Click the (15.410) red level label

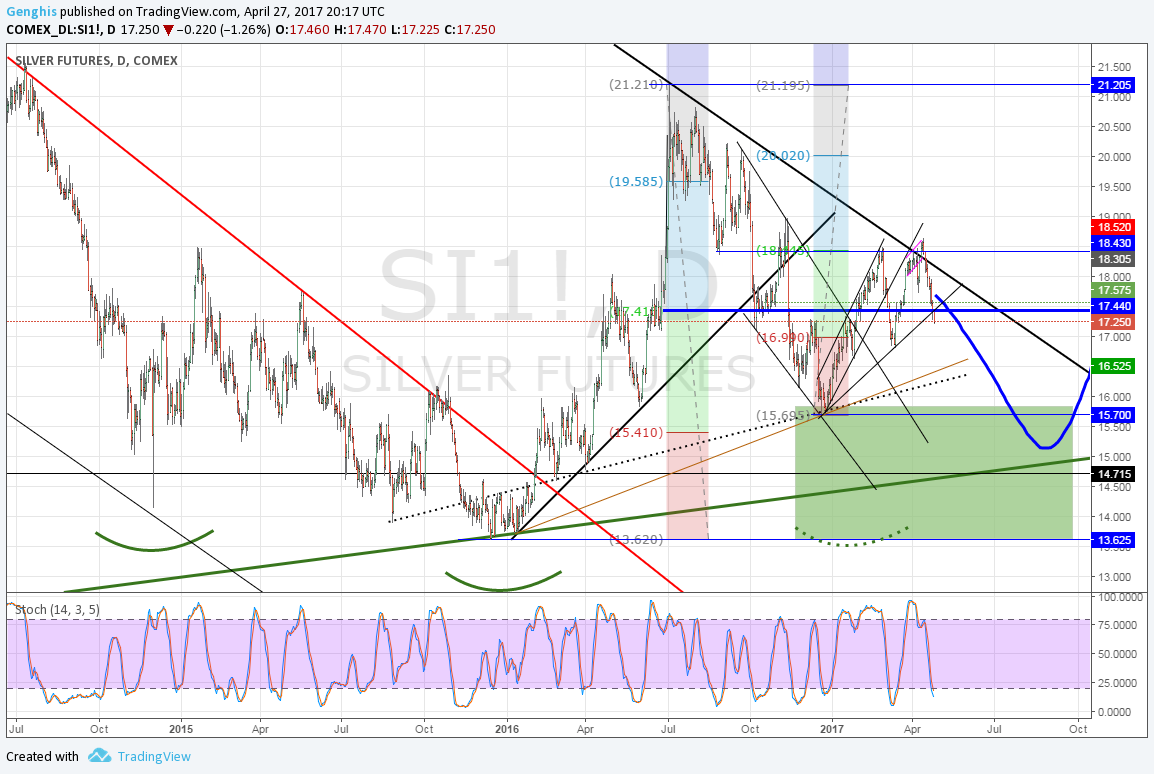(636, 432)
